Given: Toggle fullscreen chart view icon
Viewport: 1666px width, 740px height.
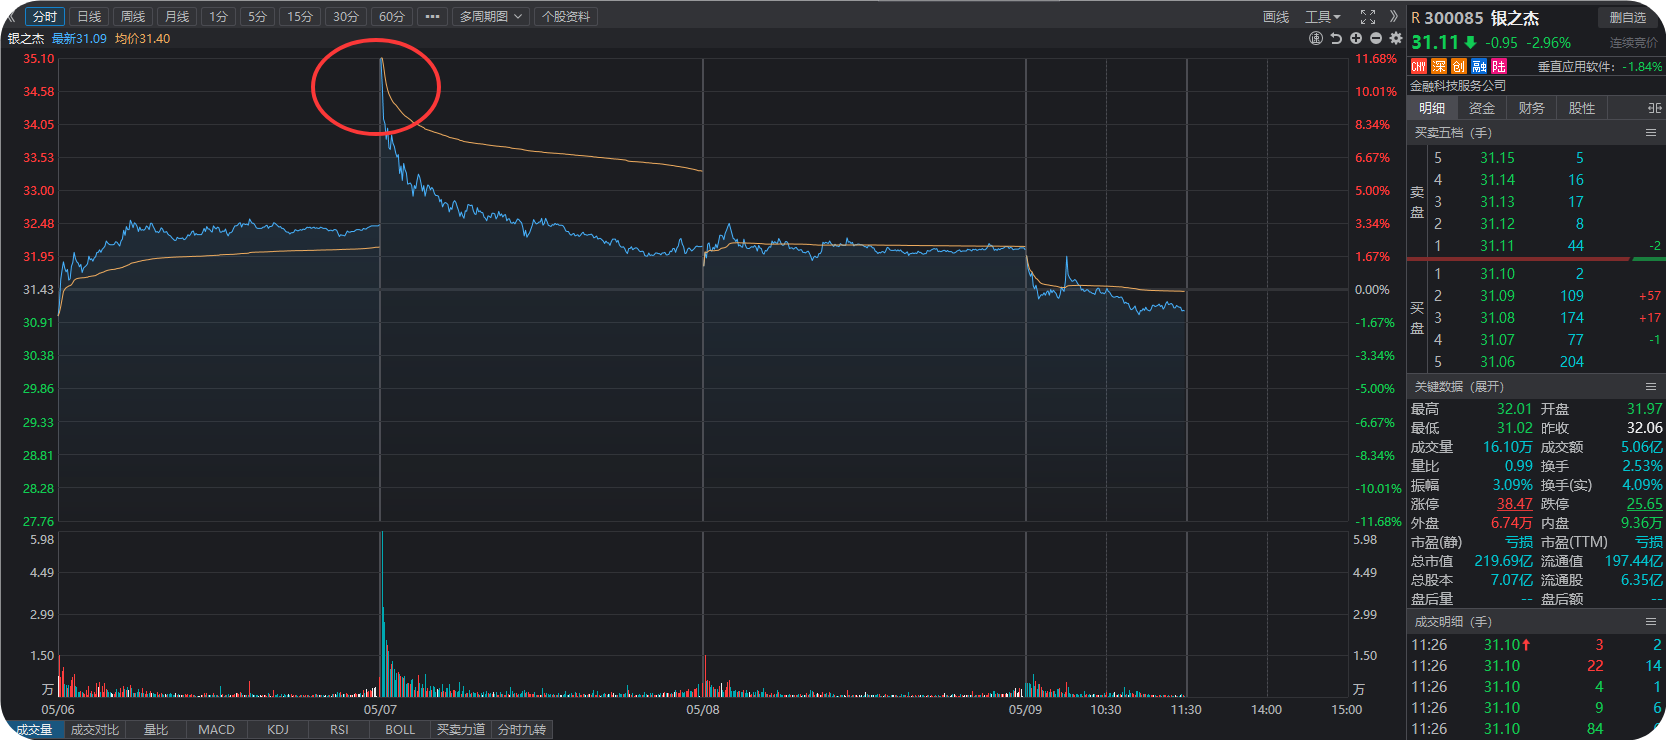Looking at the screenshot, I should tap(1368, 17).
